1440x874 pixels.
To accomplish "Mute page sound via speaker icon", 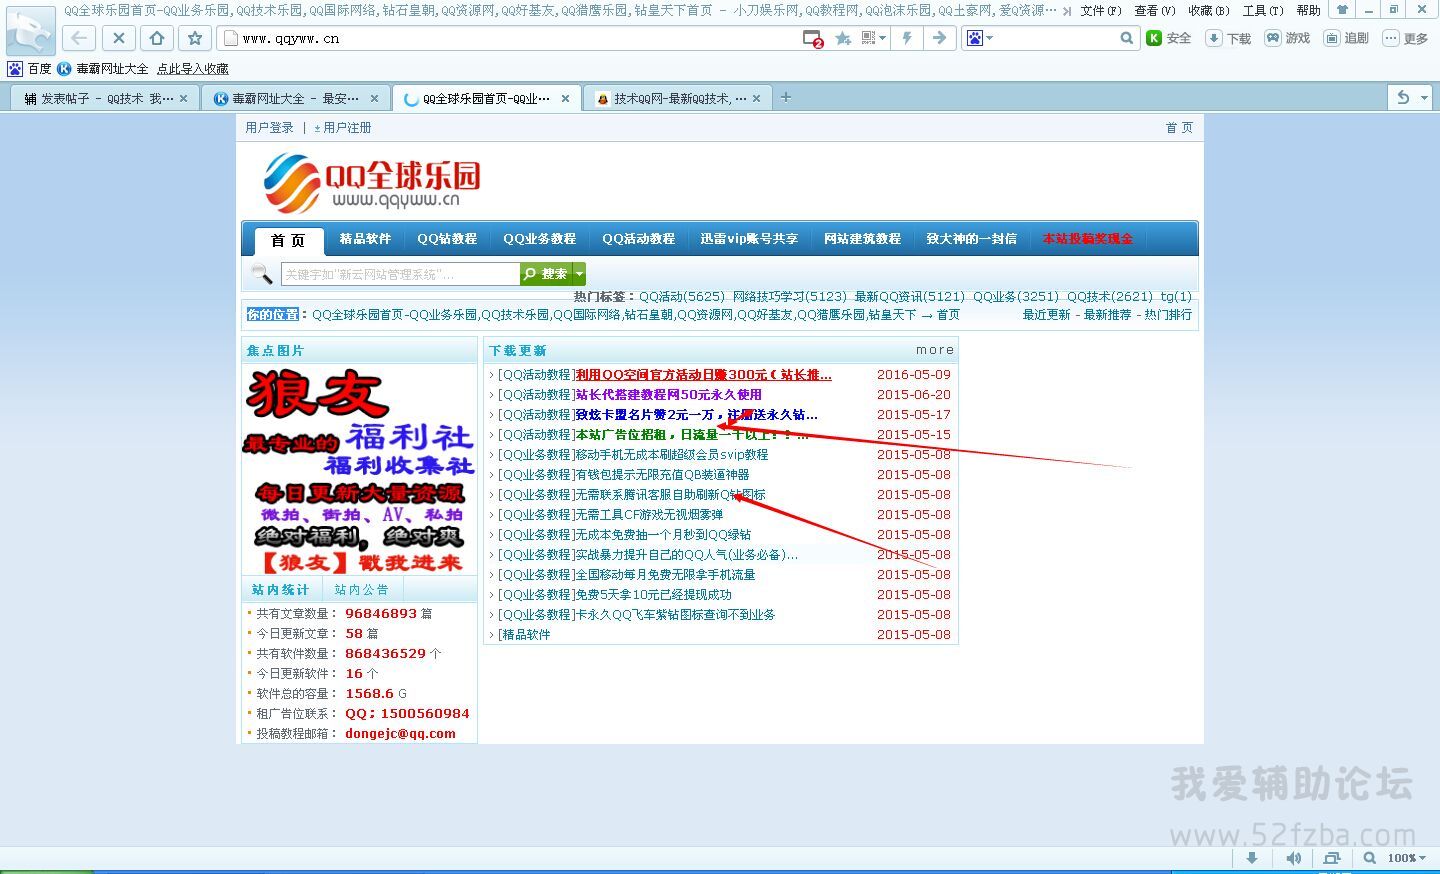I will tap(1293, 858).
